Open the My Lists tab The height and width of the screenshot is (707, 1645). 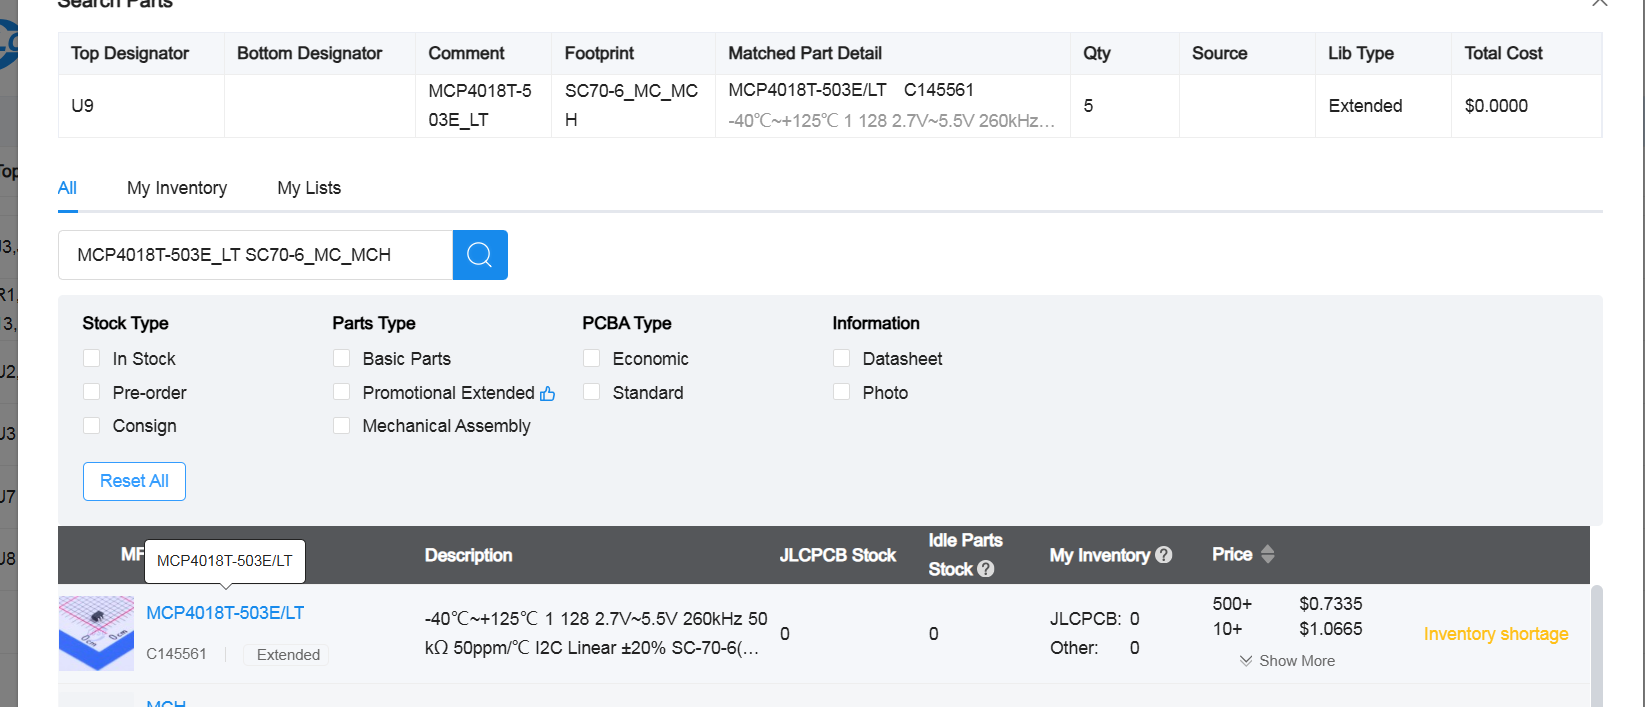[x=309, y=188]
